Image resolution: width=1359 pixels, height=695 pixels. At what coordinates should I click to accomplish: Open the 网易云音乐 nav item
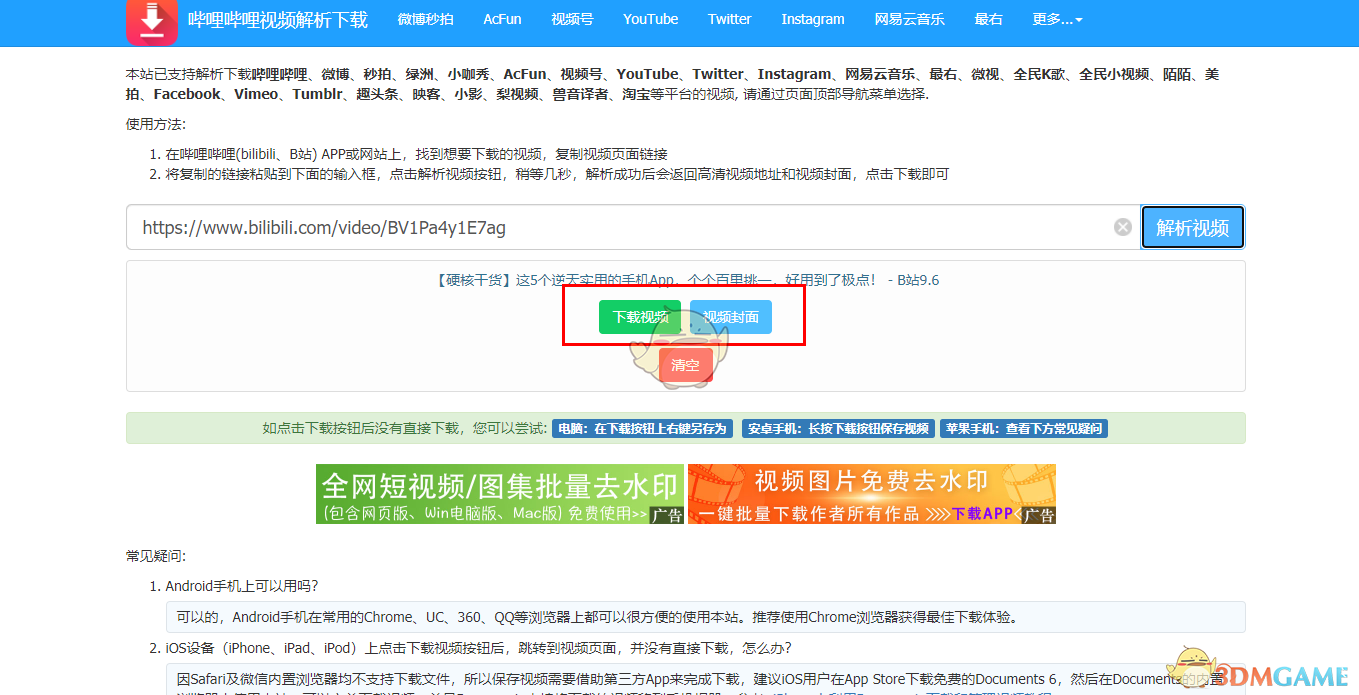tap(909, 19)
